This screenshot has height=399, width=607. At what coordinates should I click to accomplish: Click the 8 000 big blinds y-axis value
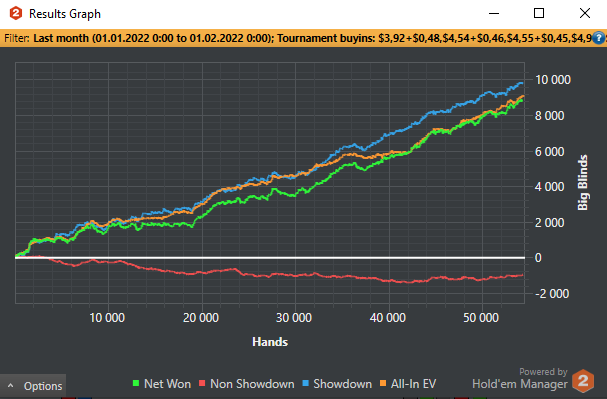click(550, 116)
